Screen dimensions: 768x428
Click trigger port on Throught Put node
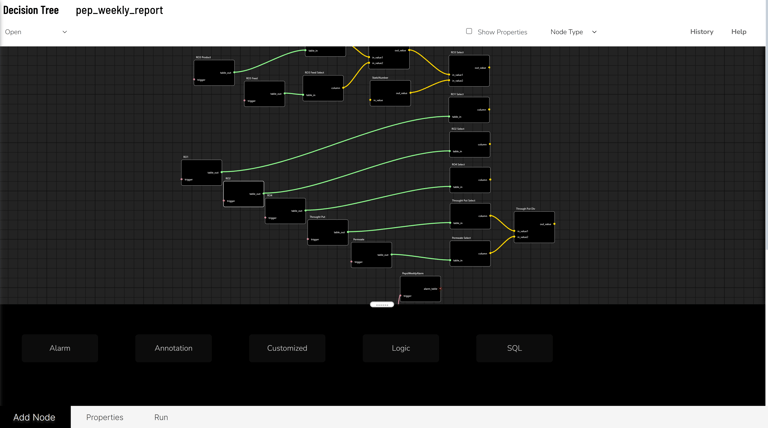[308, 239]
